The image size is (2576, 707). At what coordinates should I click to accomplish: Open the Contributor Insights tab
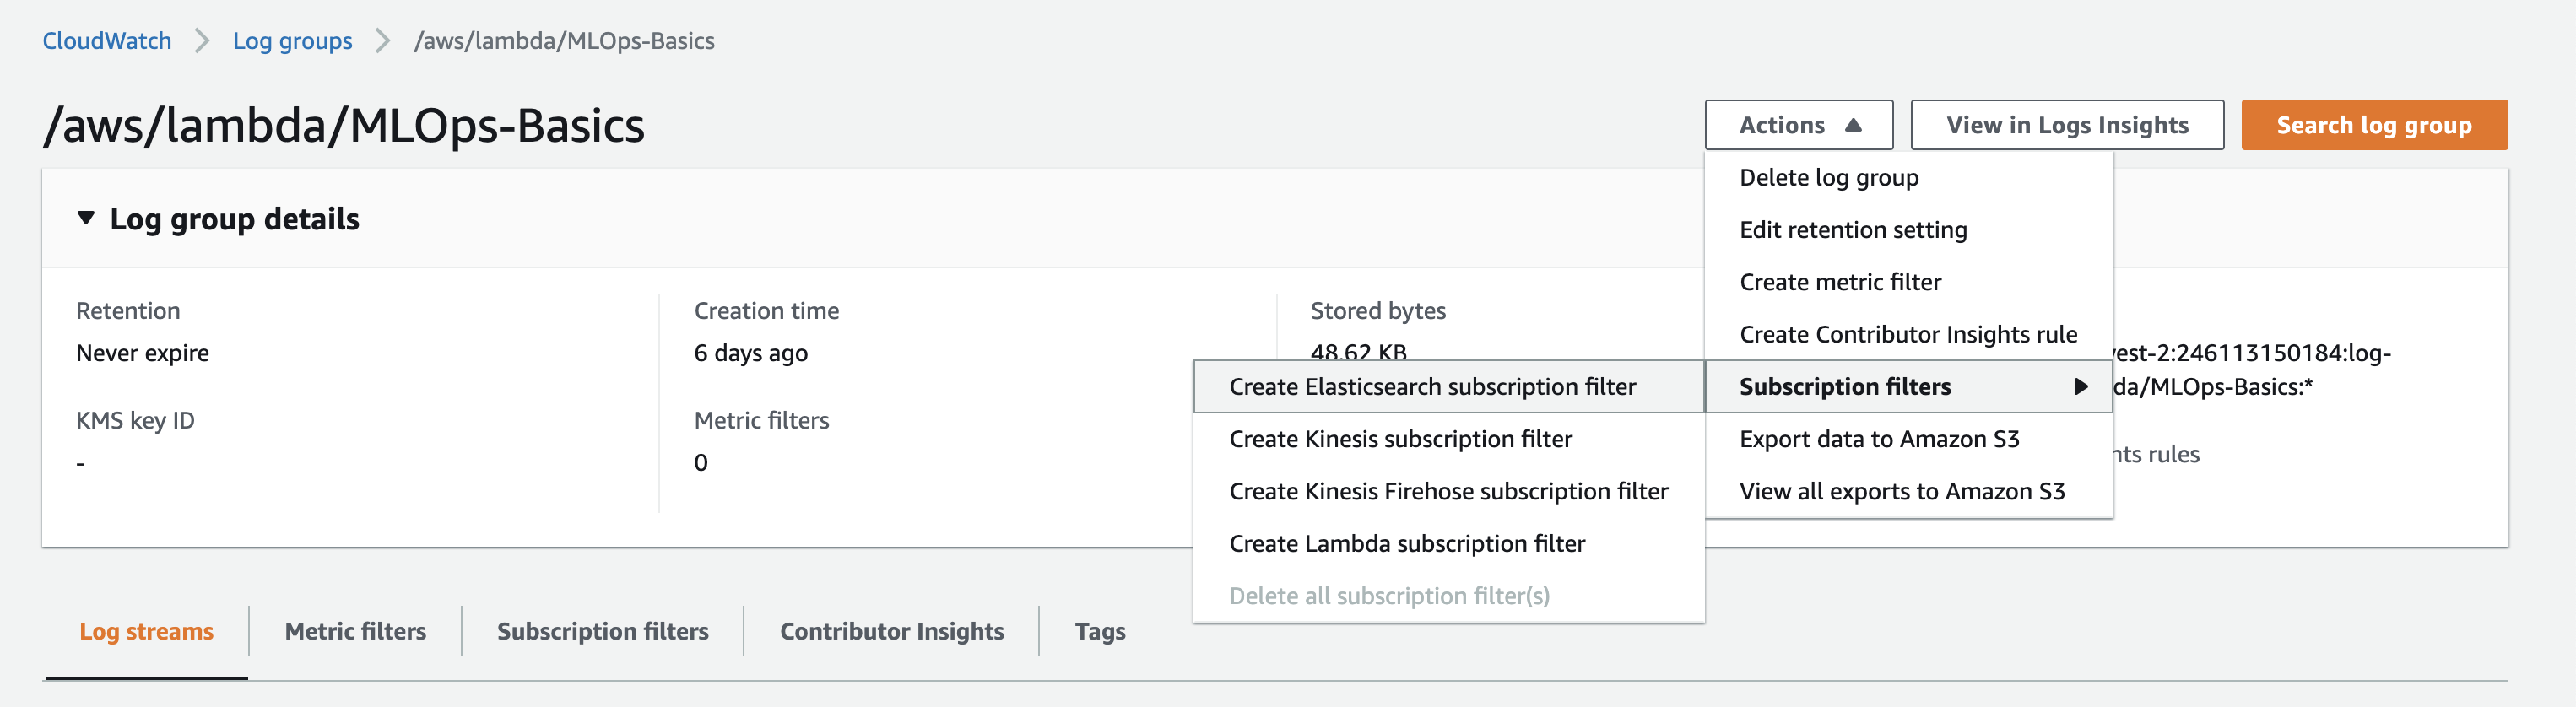(891, 631)
